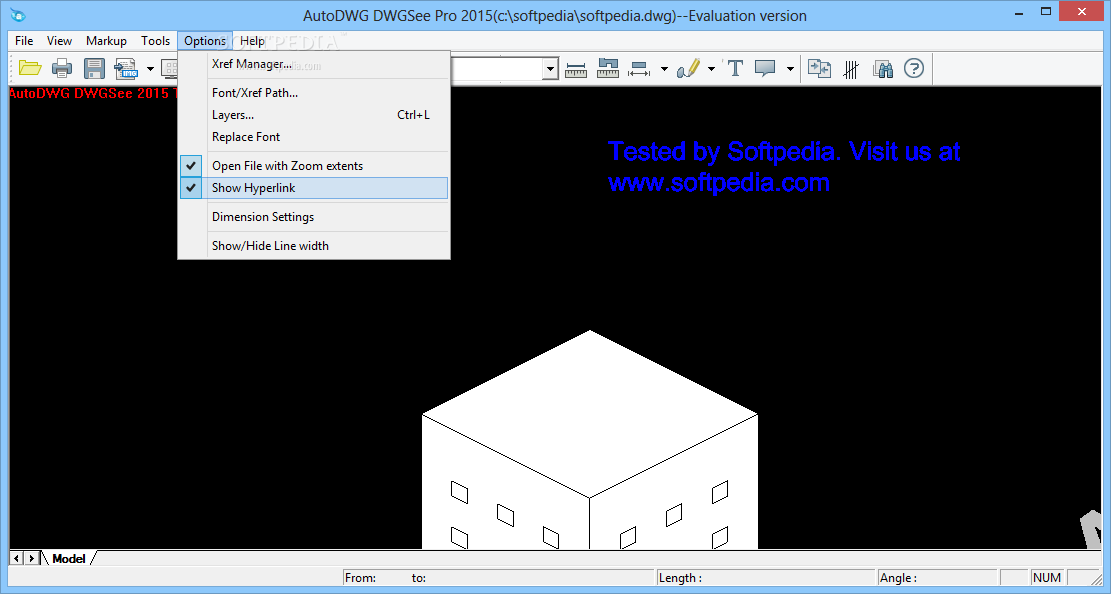This screenshot has width=1111, height=594.
Task: Maximize the DWGSee window
Action: pos(1046,12)
